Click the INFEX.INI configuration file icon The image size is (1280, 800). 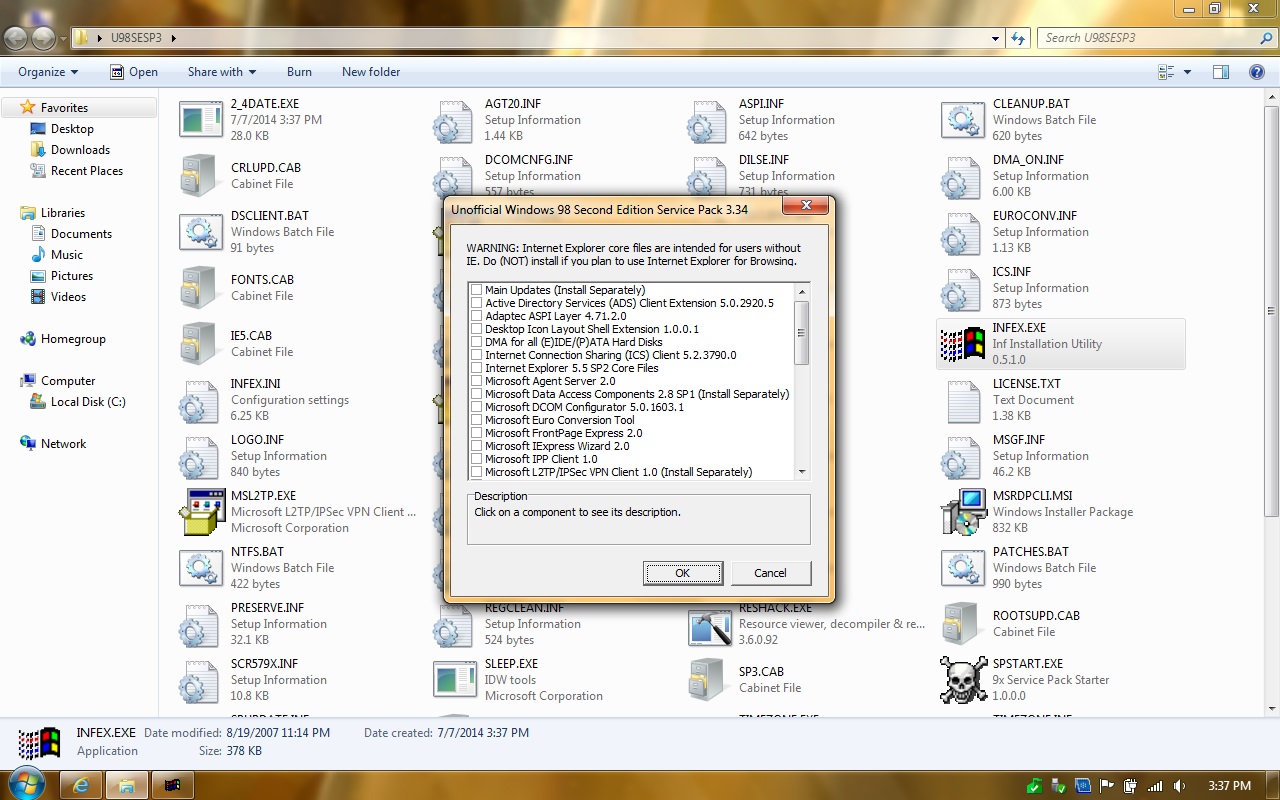point(201,400)
